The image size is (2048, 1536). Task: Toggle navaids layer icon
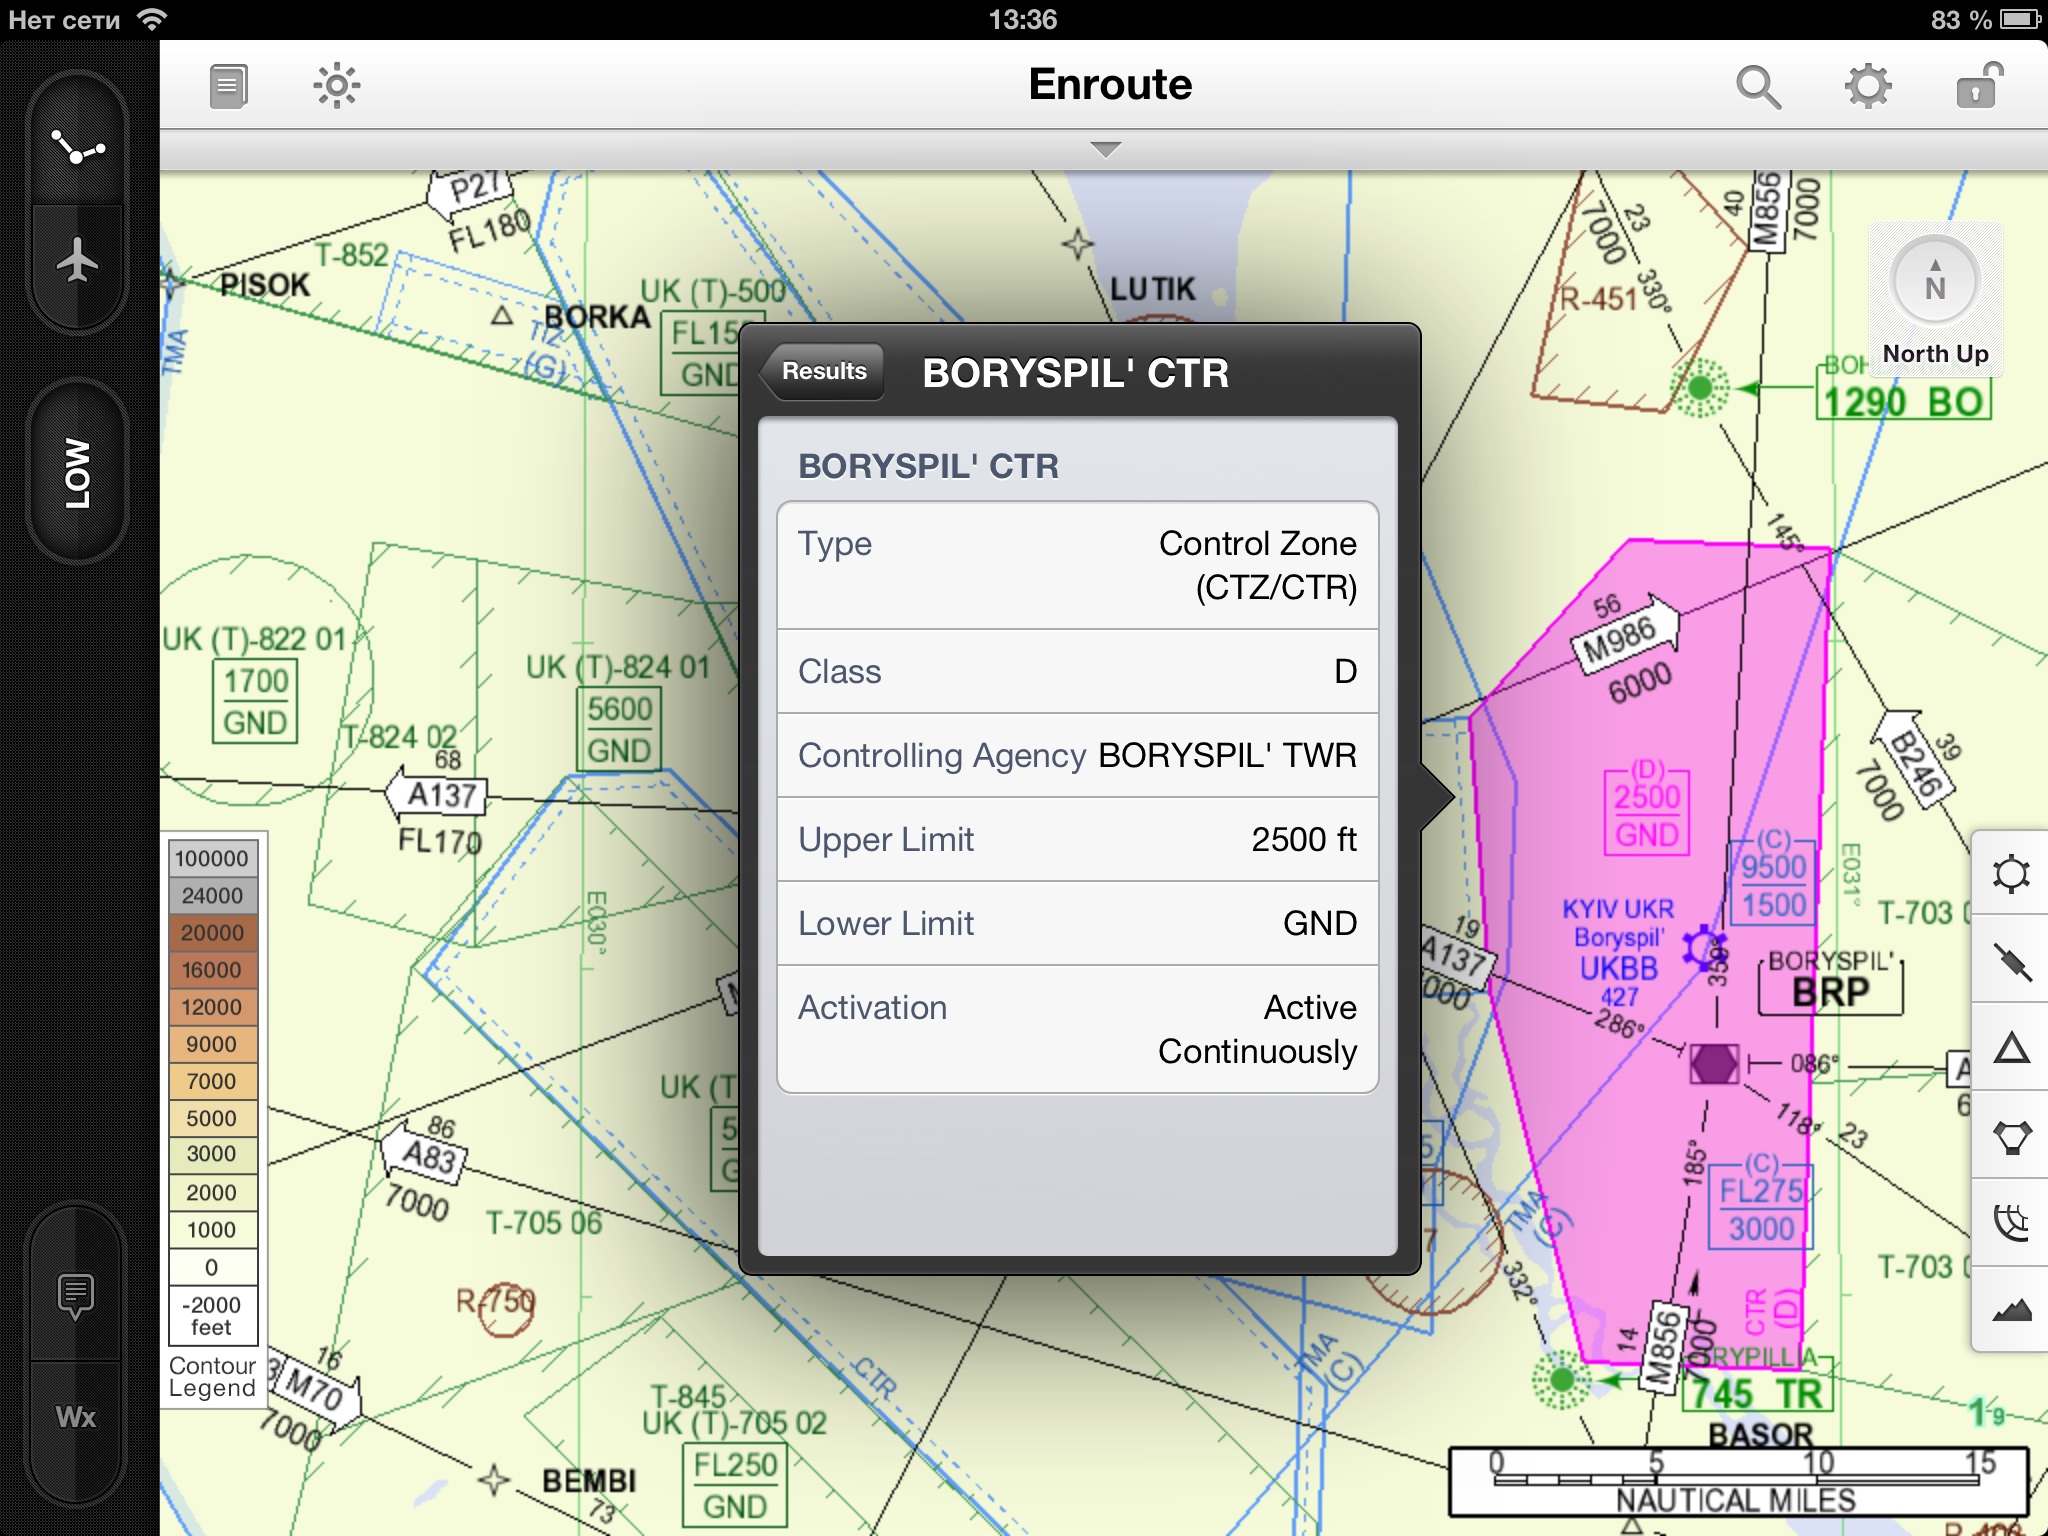2010,1137
